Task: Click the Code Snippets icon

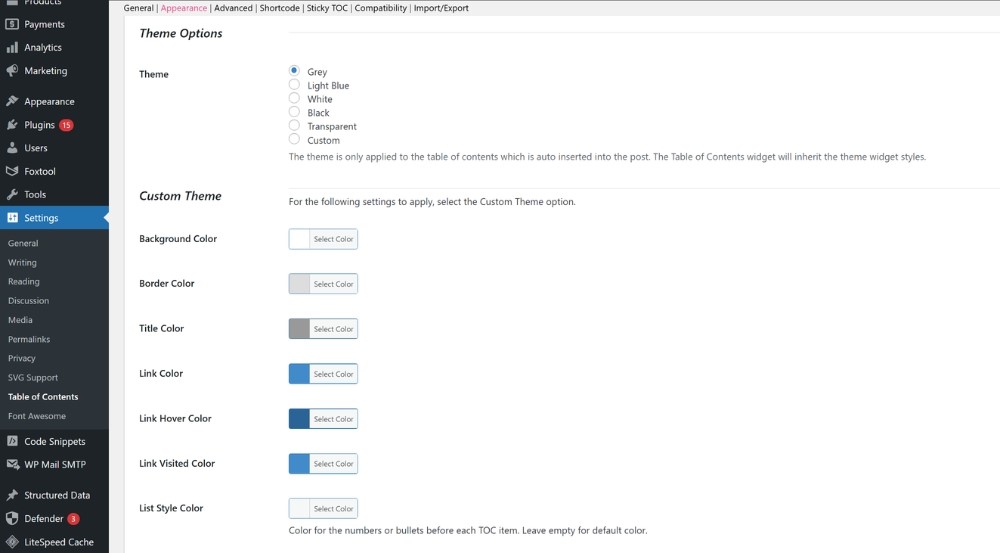Action: 12,441
